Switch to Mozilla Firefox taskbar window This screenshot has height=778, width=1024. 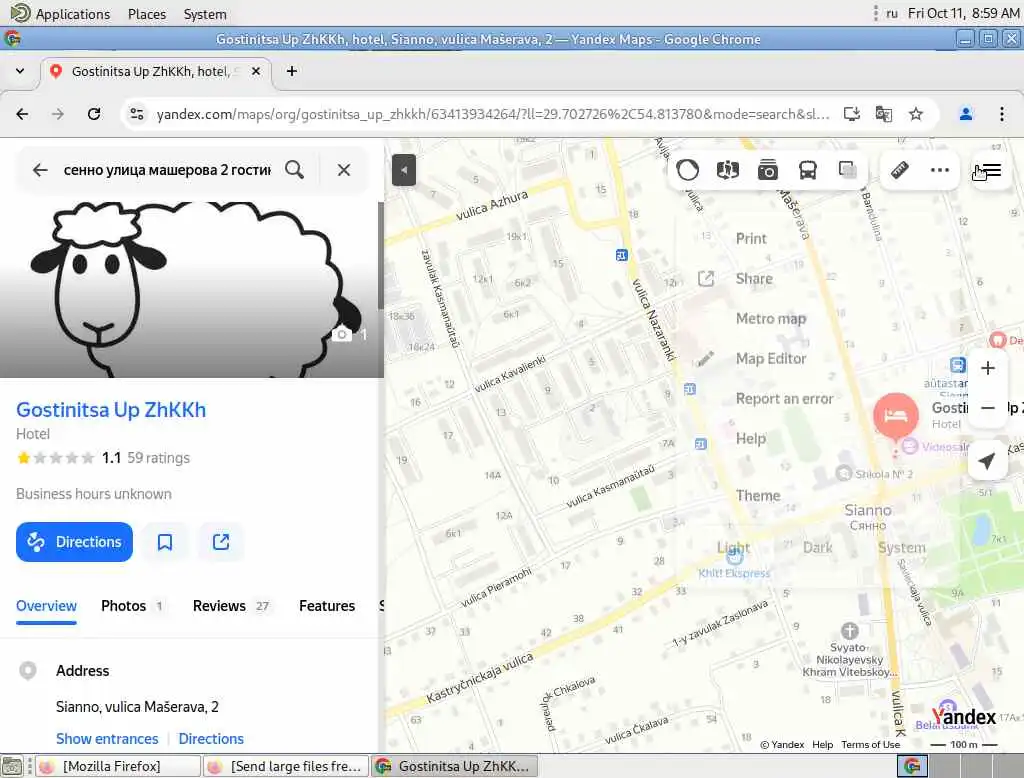pyautogui.click(x=118, y=766)
